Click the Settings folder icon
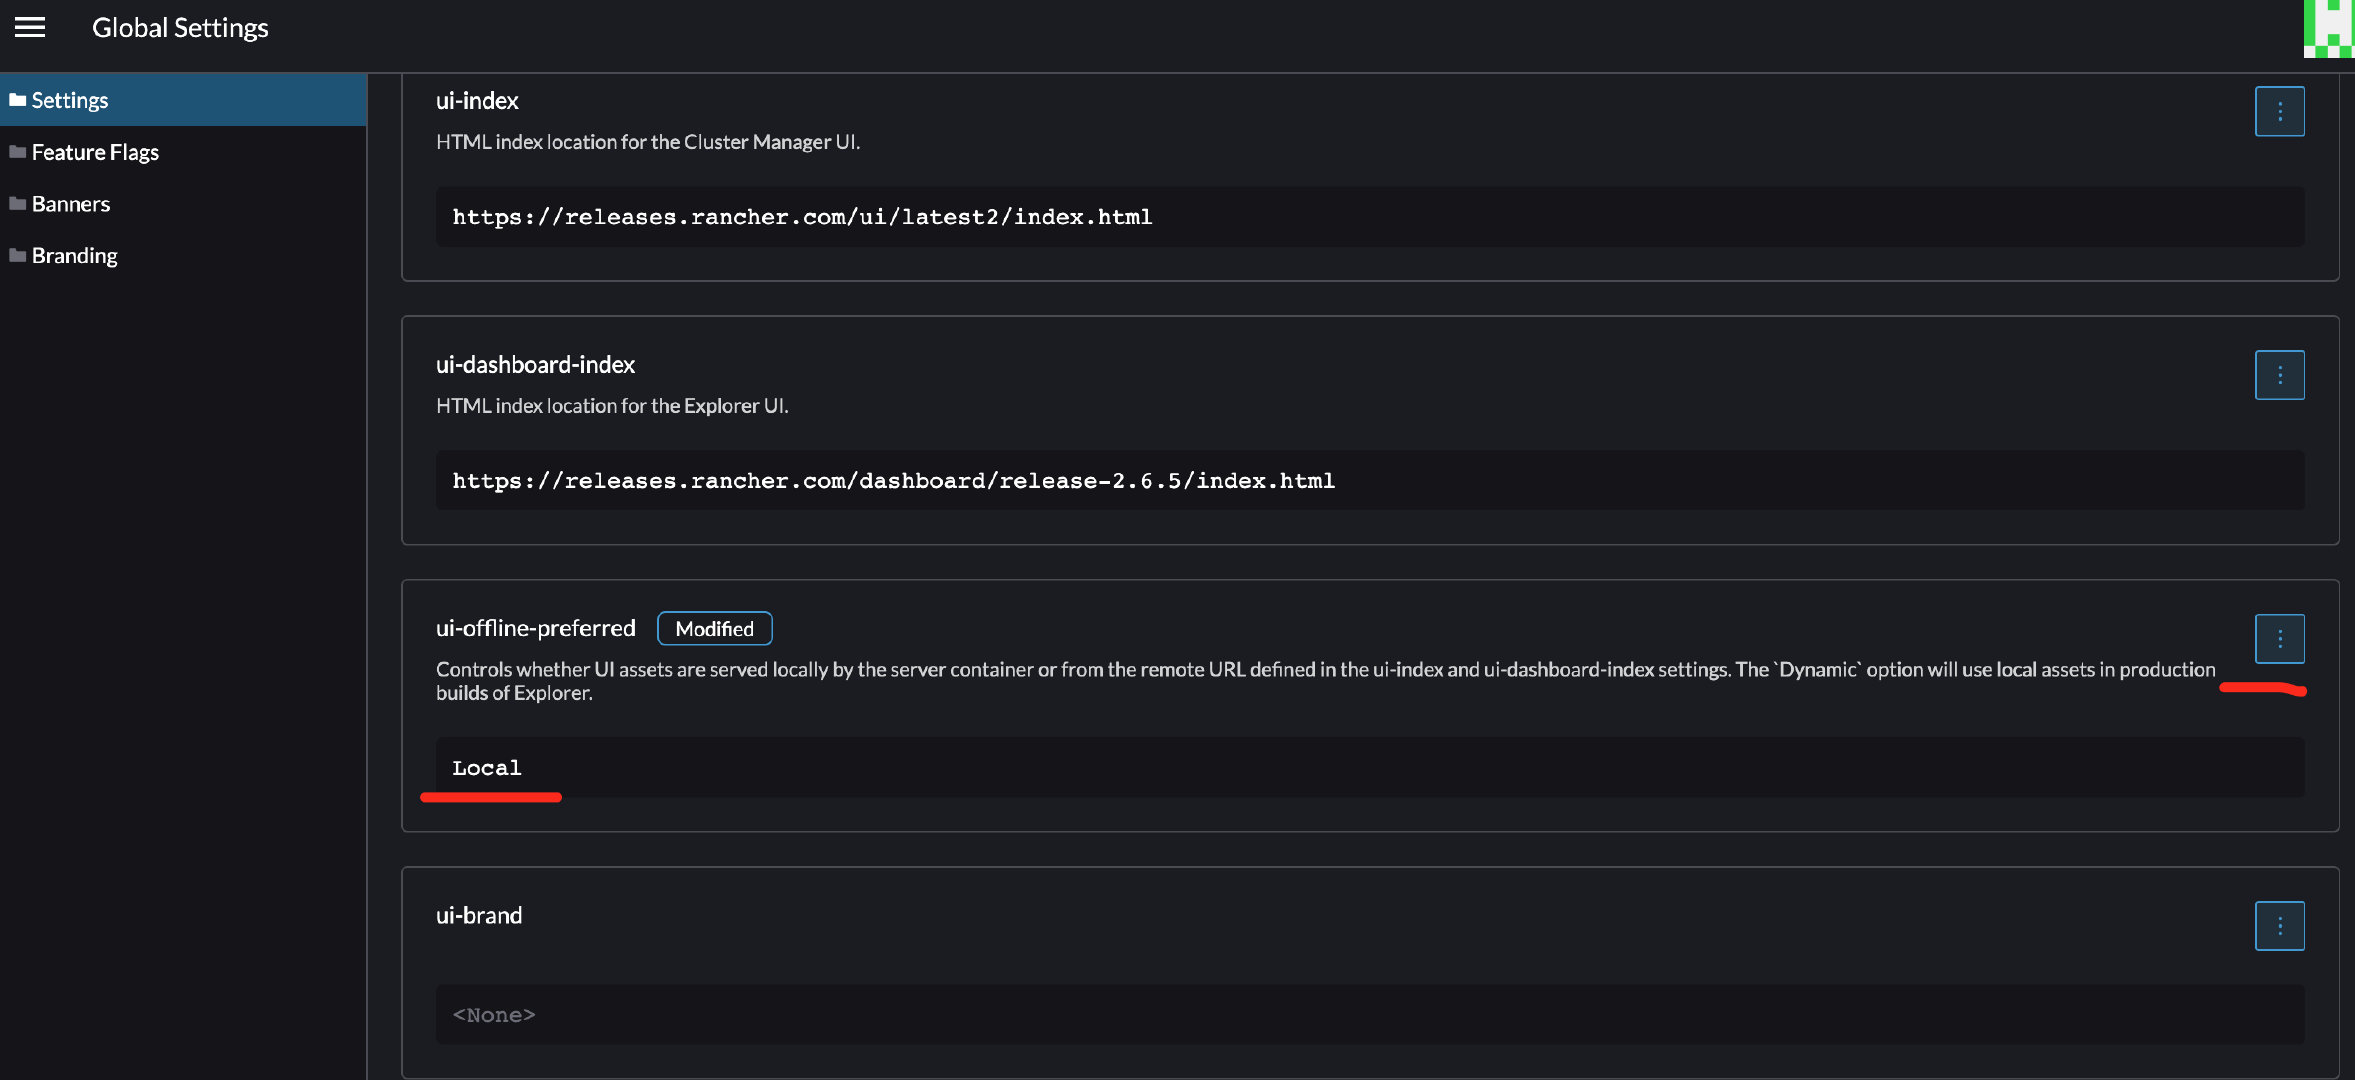 click(x=17, y=100)
